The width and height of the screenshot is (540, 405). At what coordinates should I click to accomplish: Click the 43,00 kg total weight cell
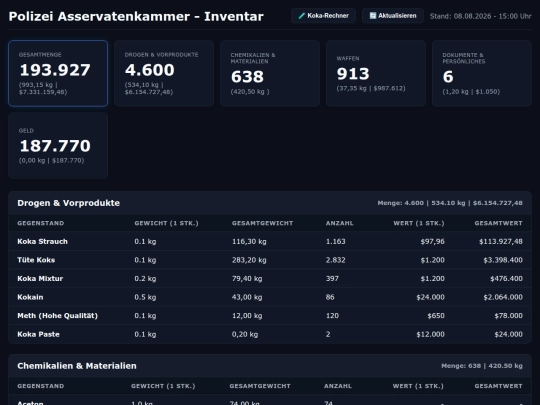[x=247, y=297]
